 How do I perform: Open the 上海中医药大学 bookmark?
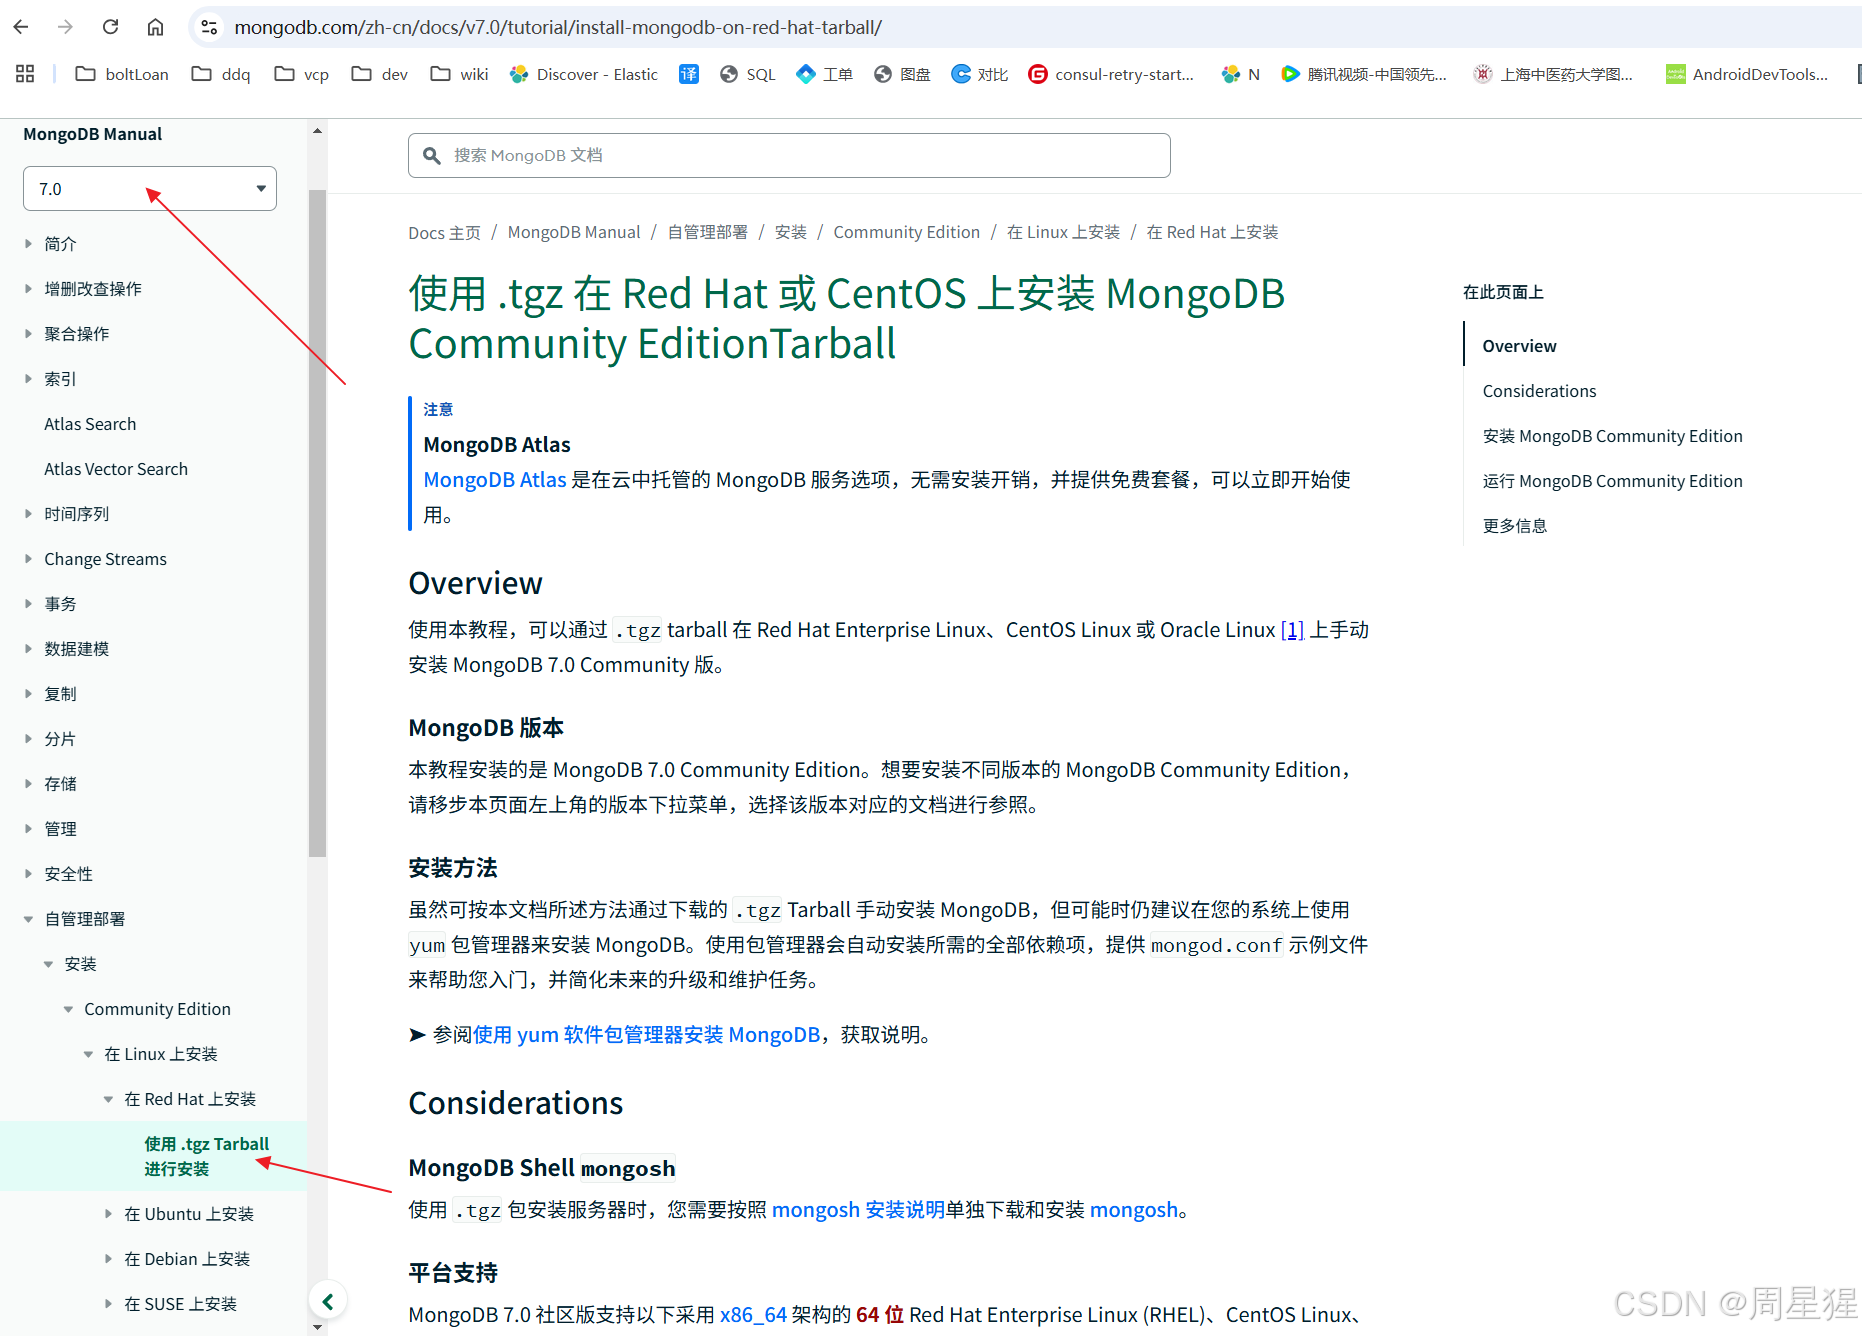pos(1553,74)
